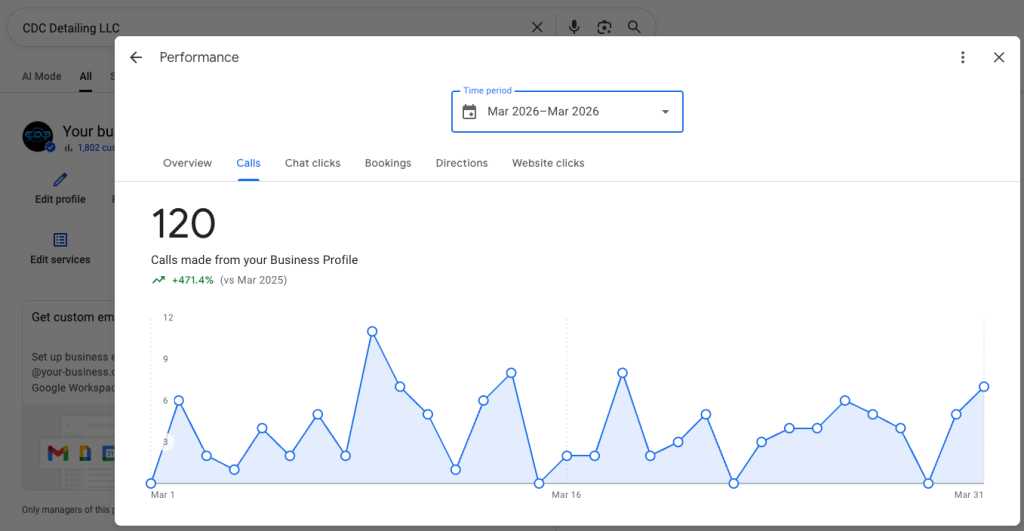Open Edit services list icon
This screenshot has width=1024, height=531.
(60, 240)
